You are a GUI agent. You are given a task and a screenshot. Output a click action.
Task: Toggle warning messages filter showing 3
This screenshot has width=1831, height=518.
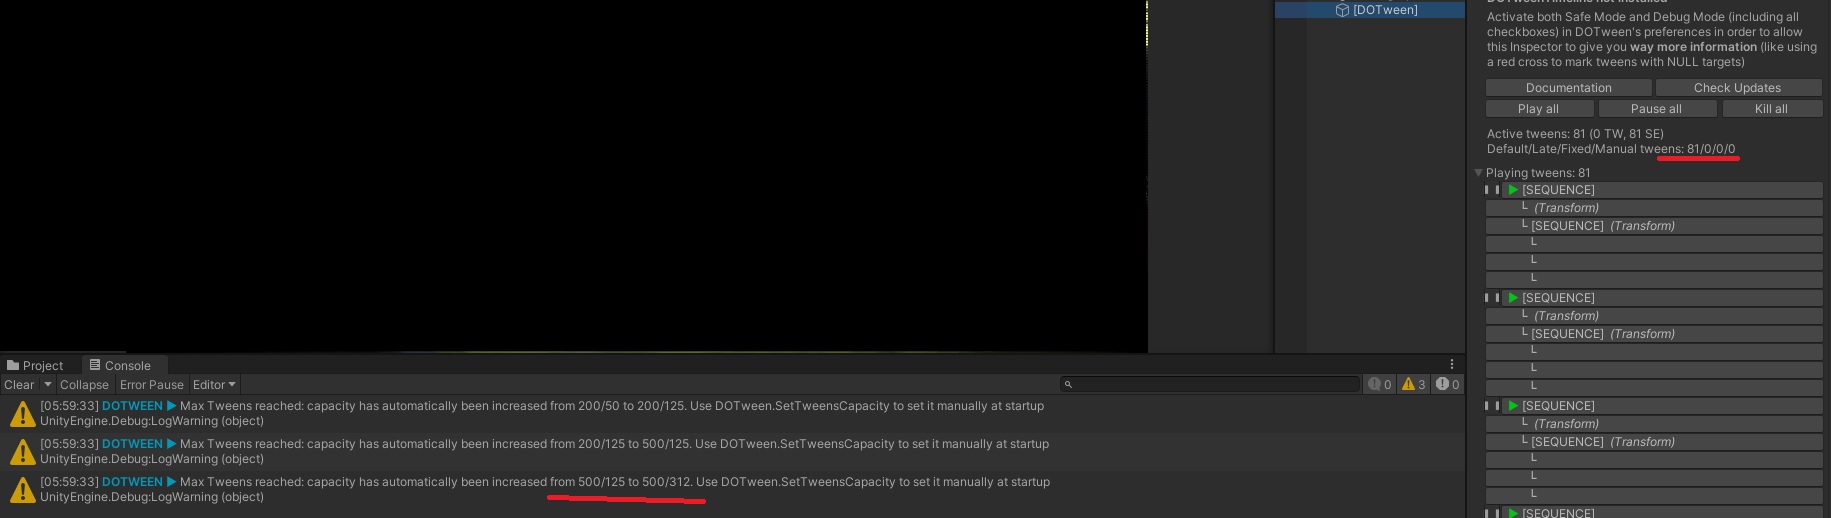[x=1413, y=384]
